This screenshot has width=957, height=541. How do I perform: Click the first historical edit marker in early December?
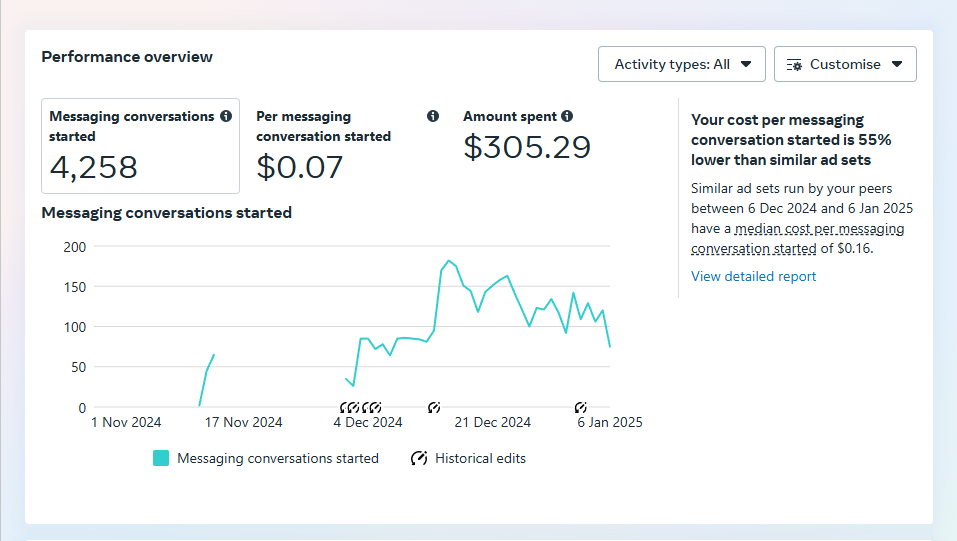[x=345, y=407]
